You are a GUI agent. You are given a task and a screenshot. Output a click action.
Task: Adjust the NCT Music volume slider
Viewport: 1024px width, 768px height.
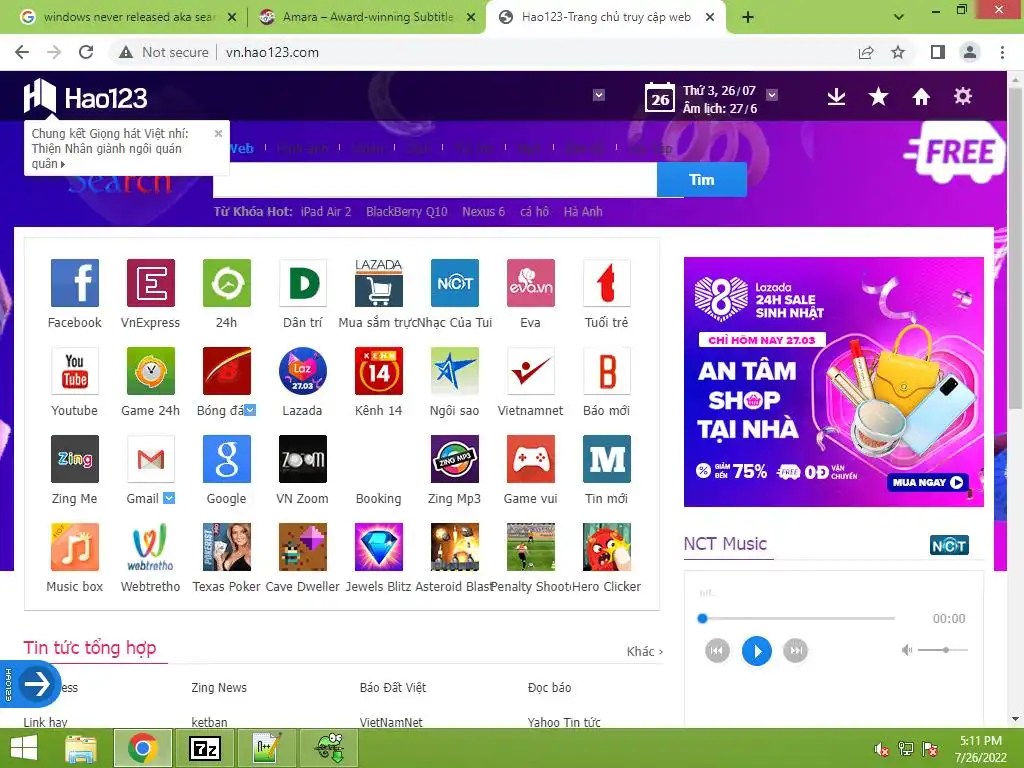coord(942,650)
